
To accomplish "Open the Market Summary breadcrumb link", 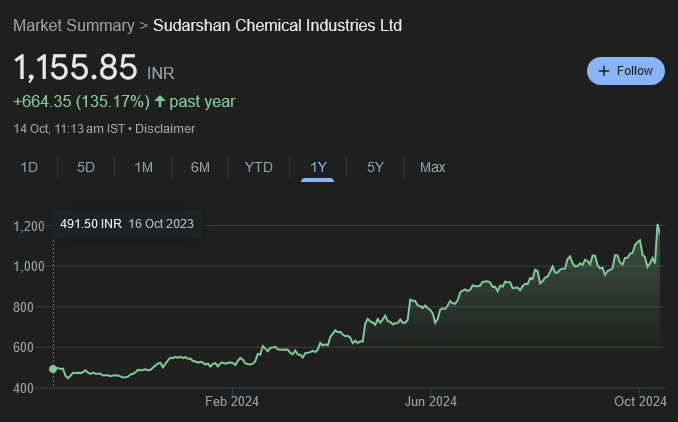I will 74,26.
